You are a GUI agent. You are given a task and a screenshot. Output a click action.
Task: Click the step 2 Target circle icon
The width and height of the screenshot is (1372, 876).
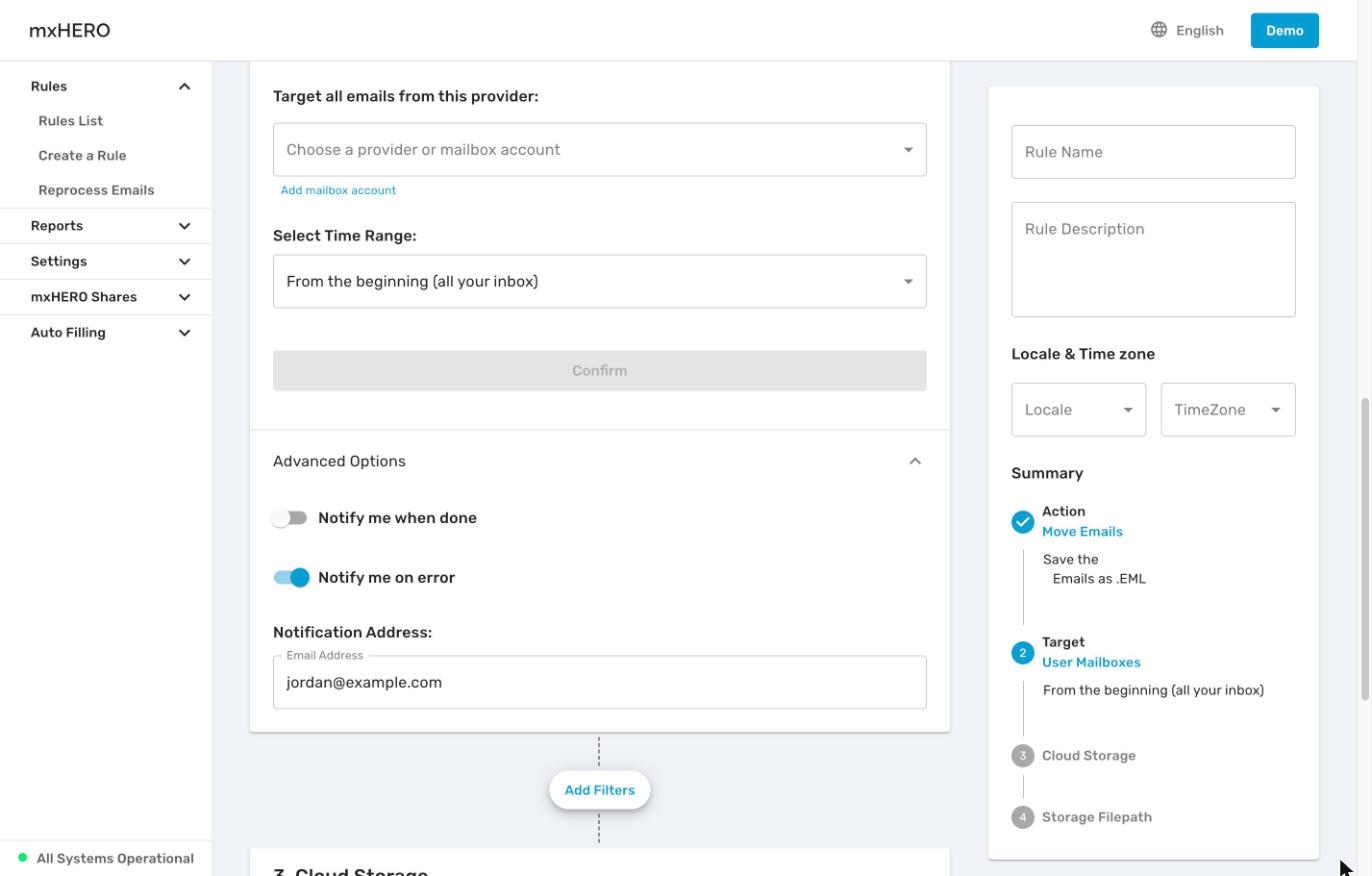[x=1022, y=653]
